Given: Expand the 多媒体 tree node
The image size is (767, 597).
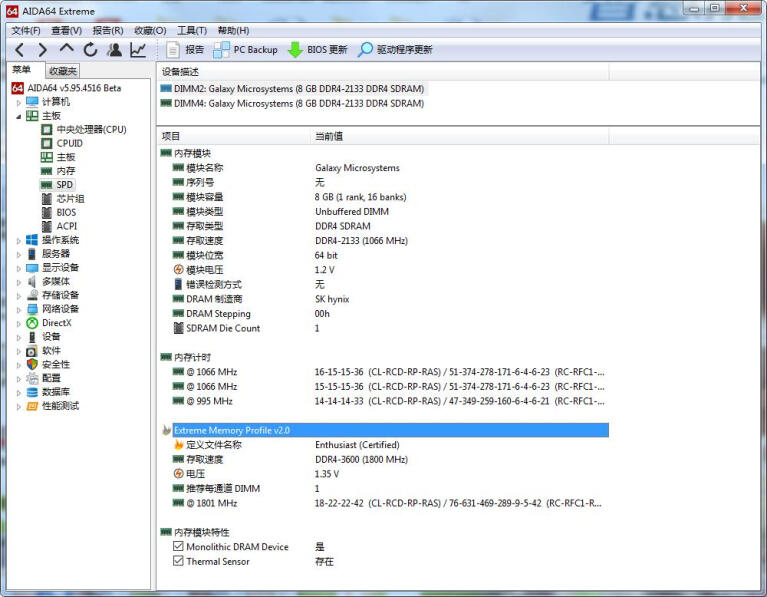Looking at the screenshot, I should click(19, 282).
